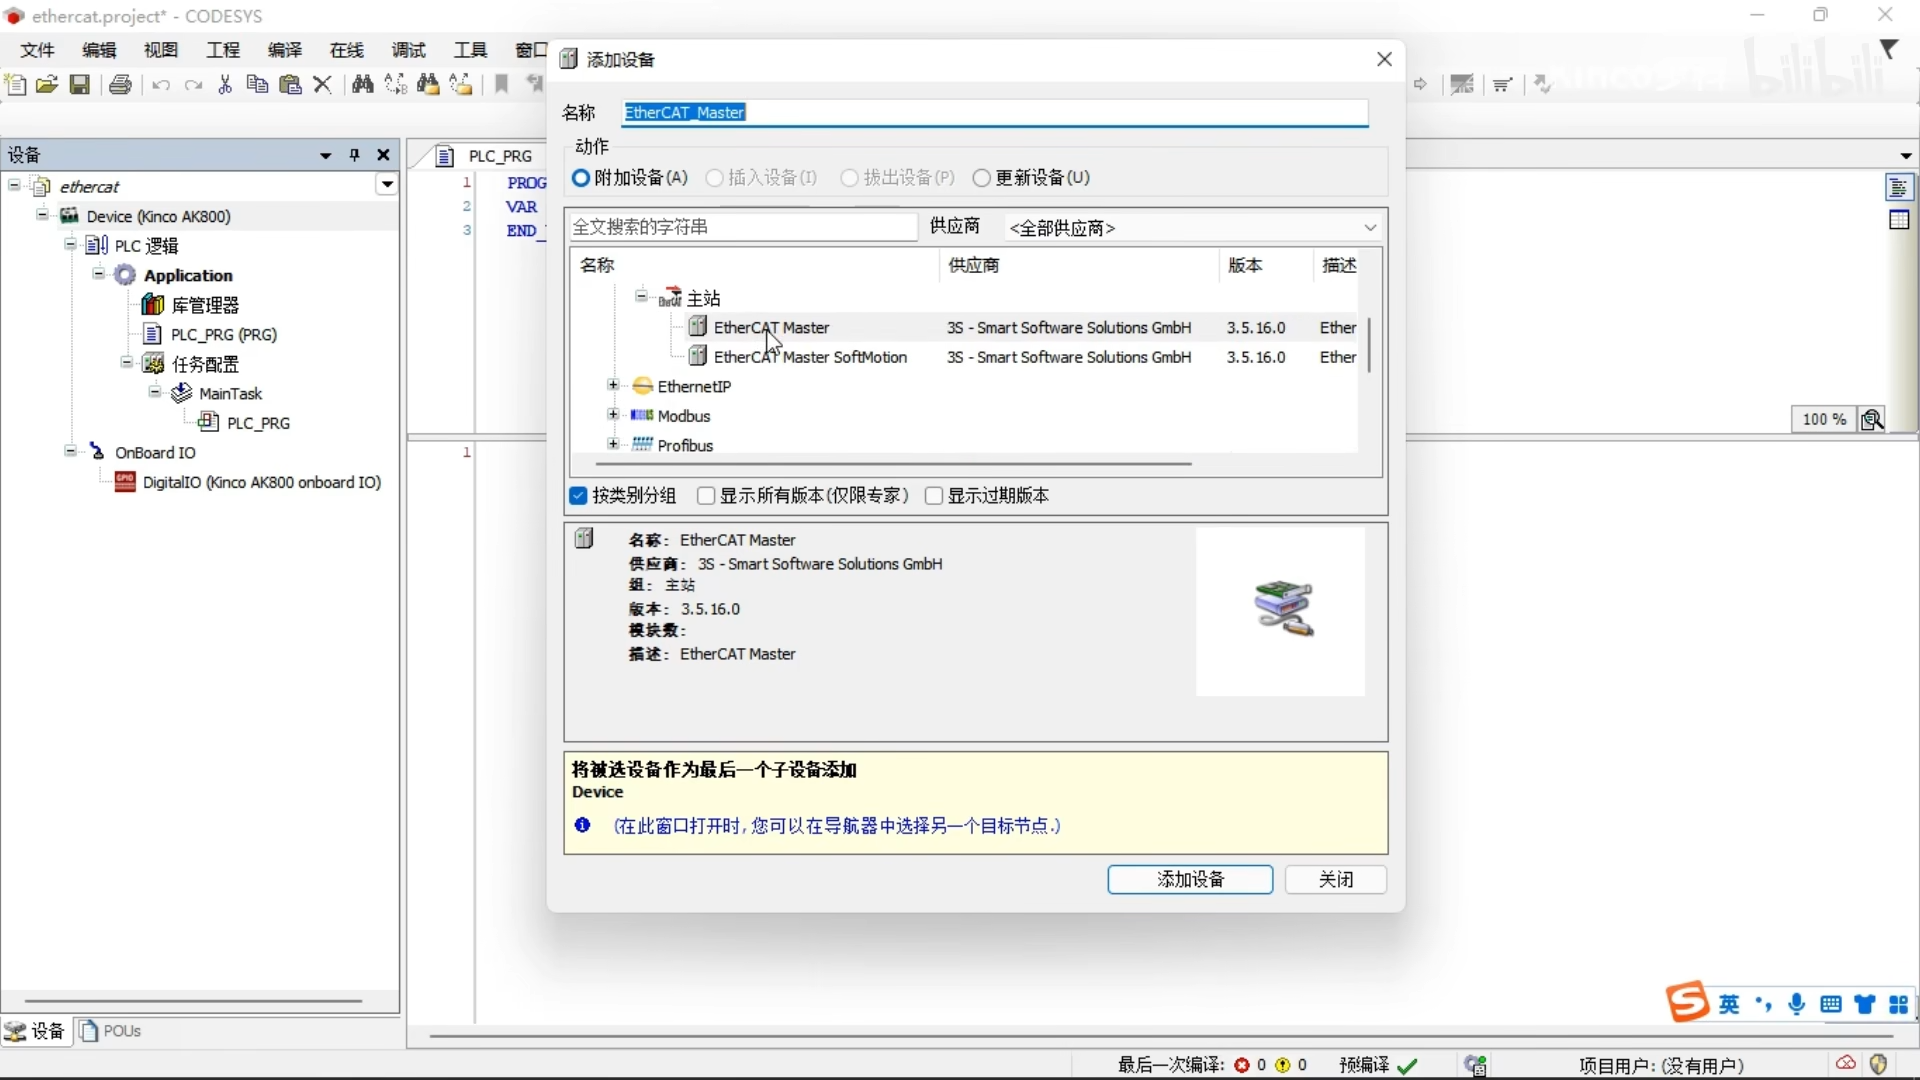The height and width of the screenshot is (1080, 1920).
Task: Click the 工具 tools menu item
Action: [x=469, y=49]
